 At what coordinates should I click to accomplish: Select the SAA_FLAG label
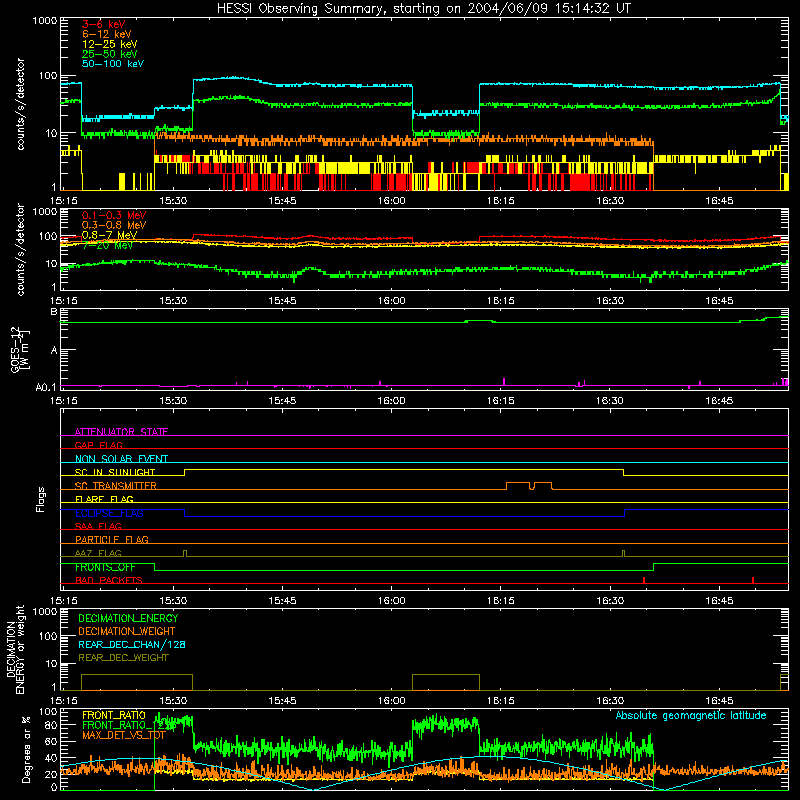(x=98, y=526)
